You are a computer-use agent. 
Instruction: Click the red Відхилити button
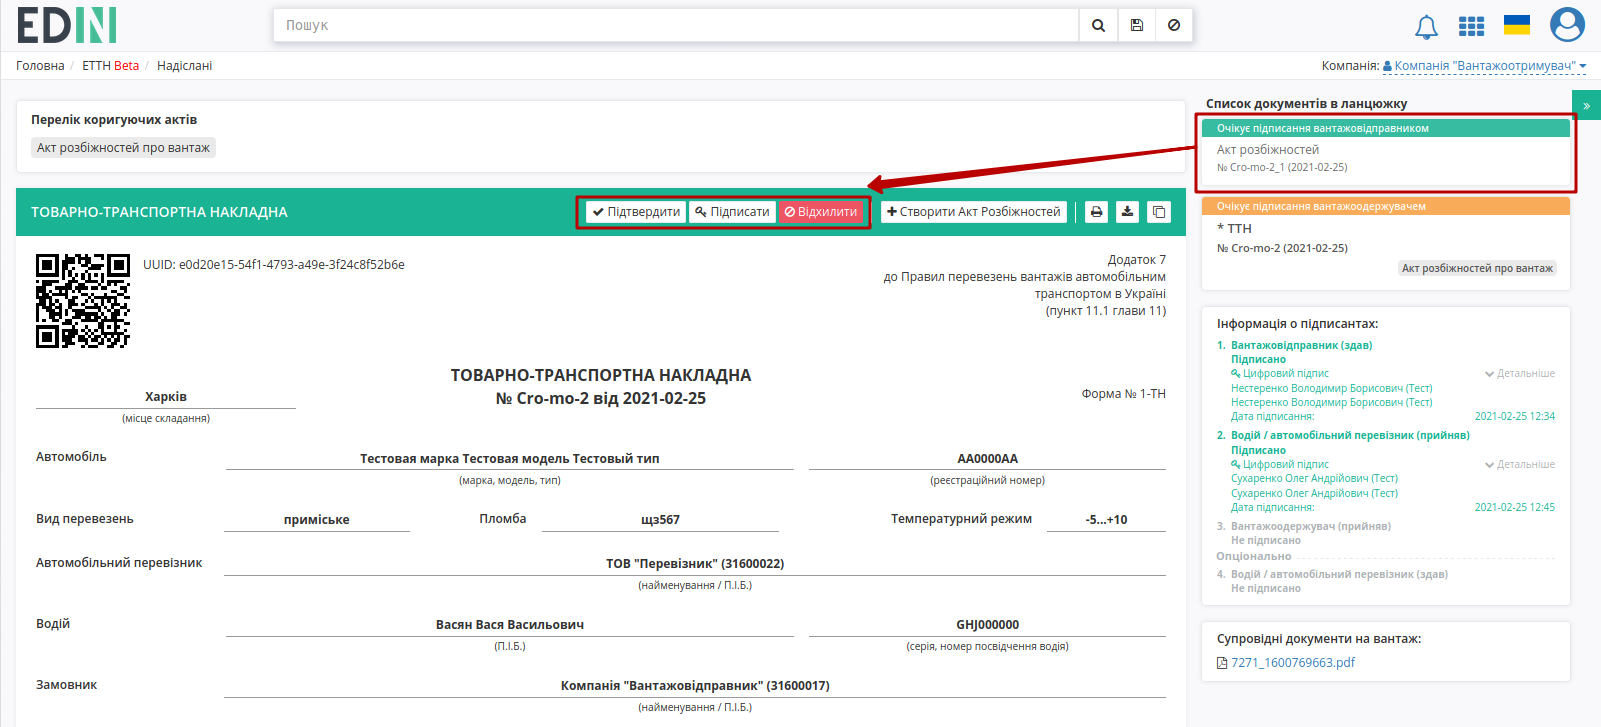pyautogui.click(x=821, y=212)
